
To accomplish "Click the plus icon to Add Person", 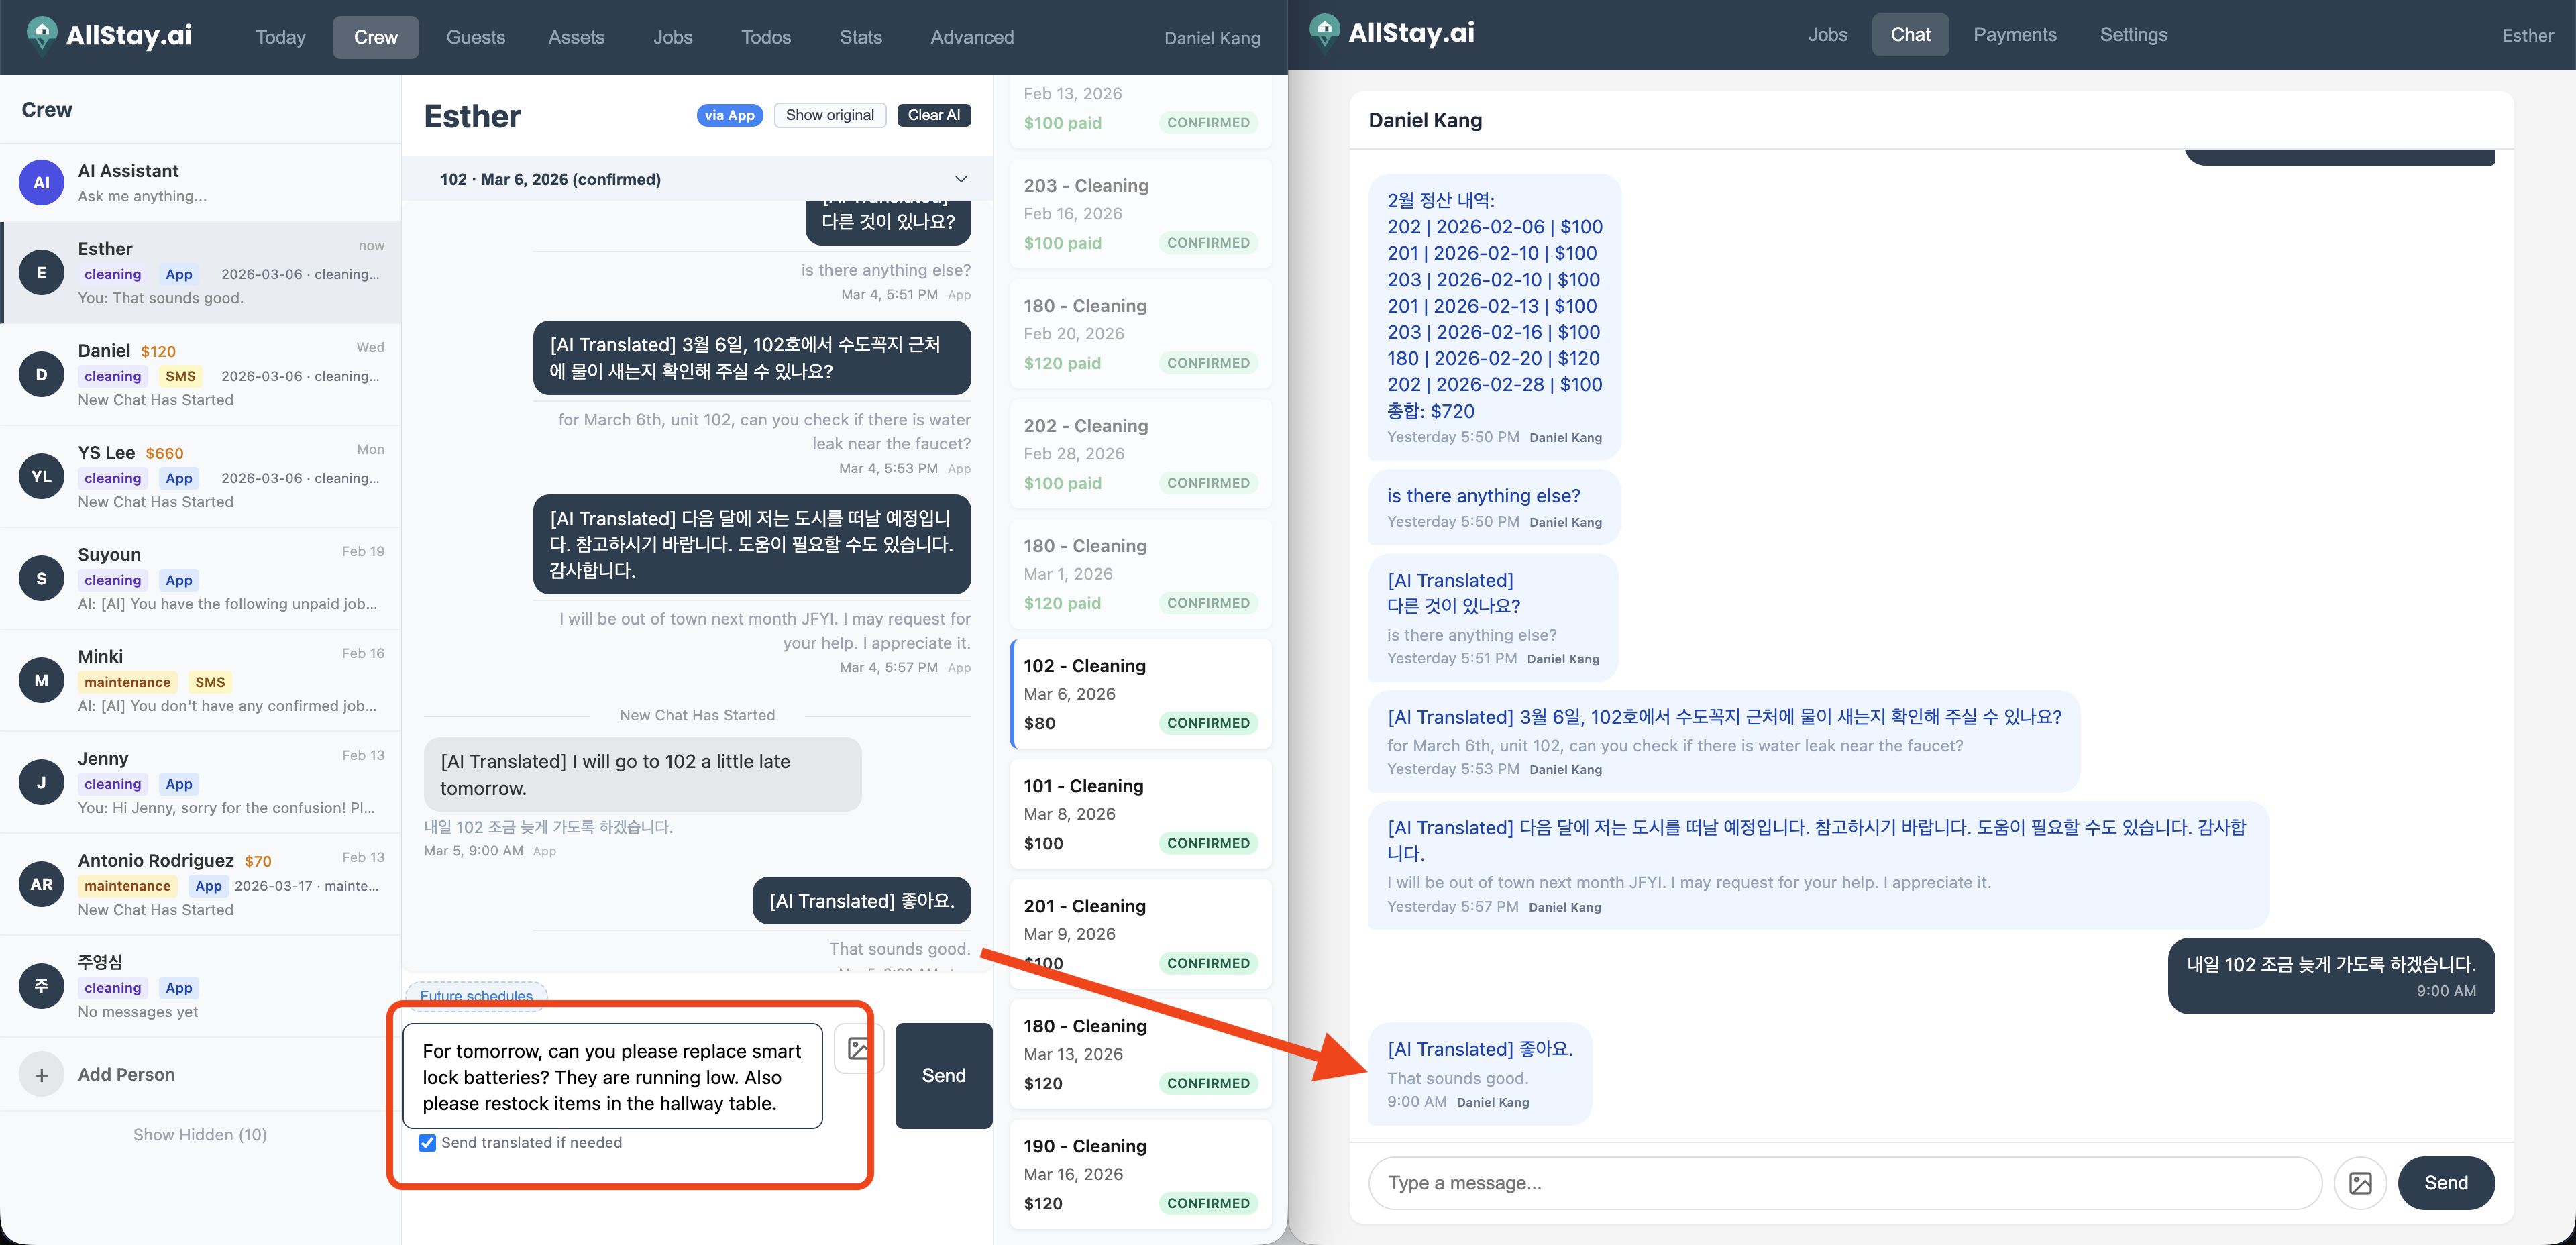I will click(41, 1075).
